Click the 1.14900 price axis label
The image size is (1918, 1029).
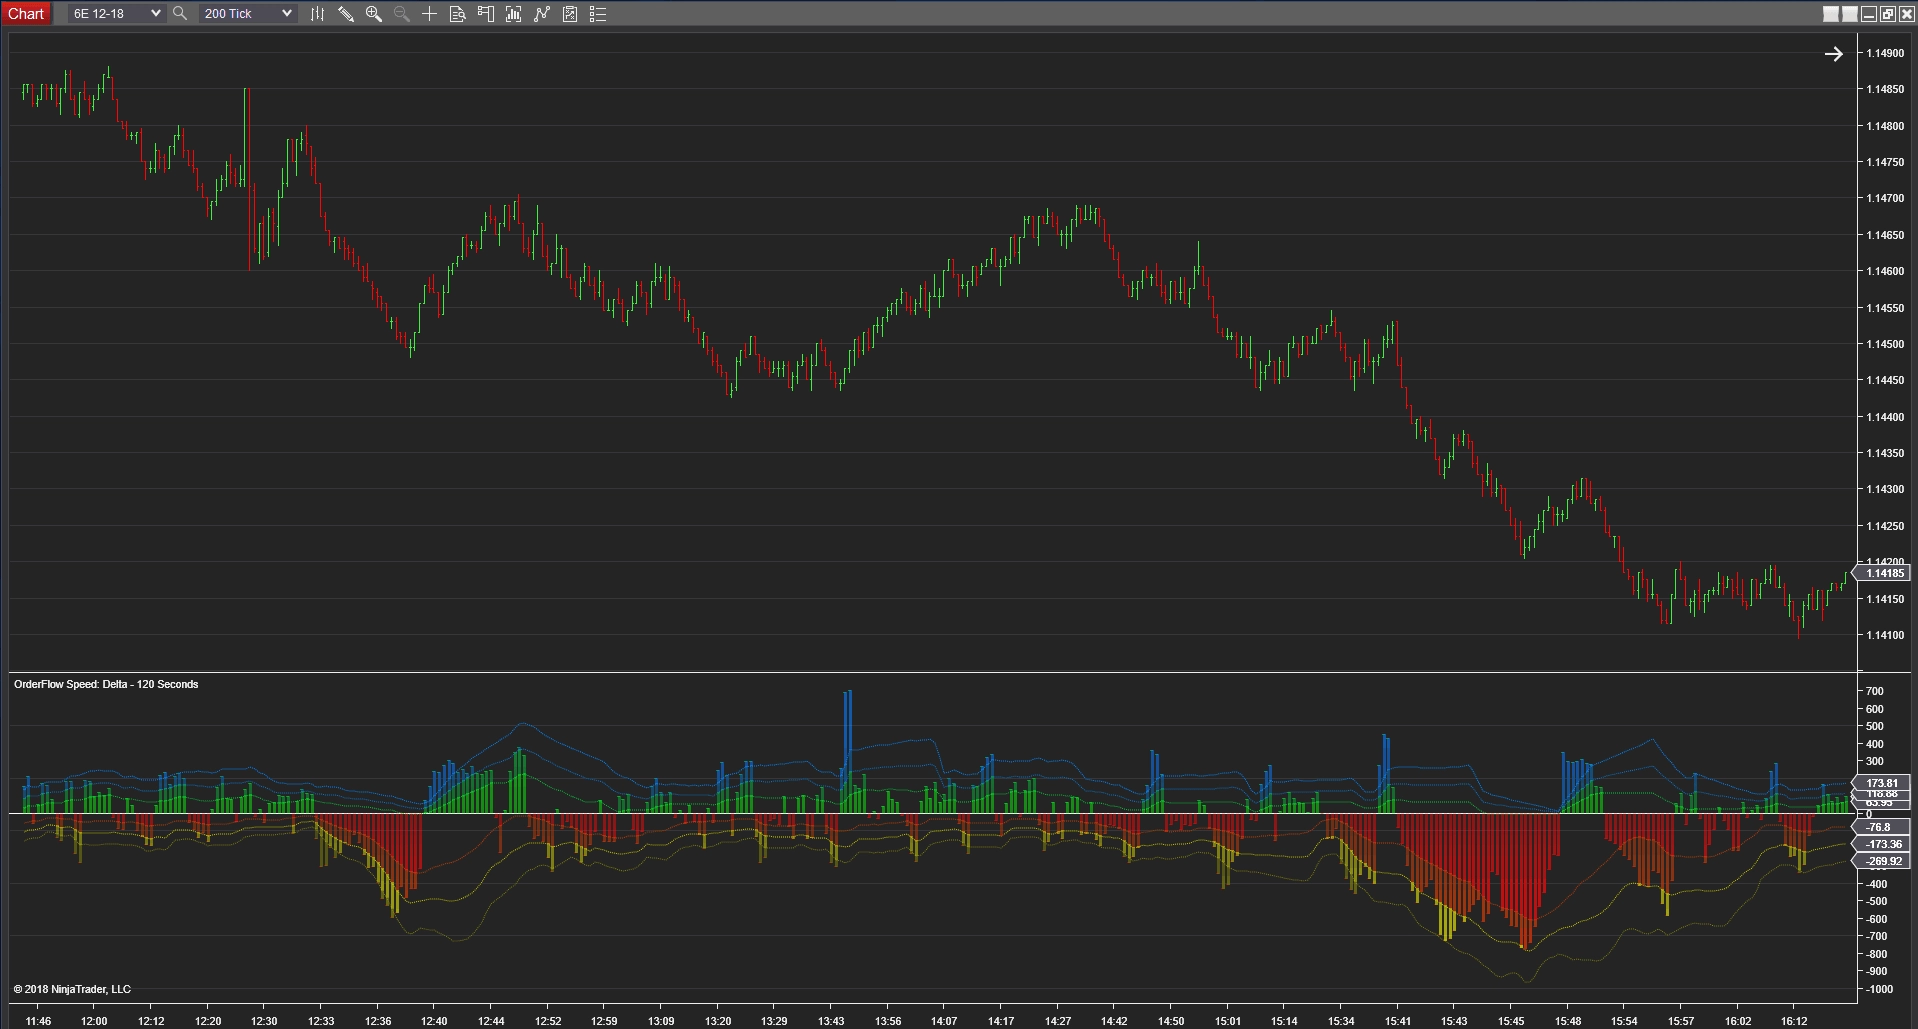pyautogui.click(x=1885, y=53)
